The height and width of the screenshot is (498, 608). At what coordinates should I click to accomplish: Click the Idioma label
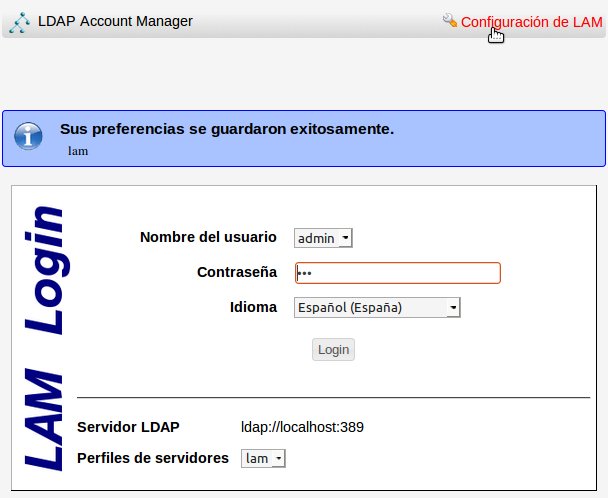[253, 307]
